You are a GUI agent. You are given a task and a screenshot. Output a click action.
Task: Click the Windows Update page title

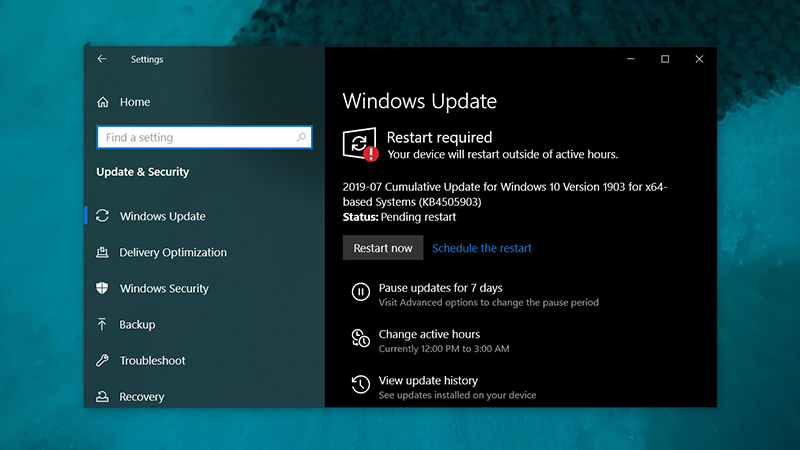(420, 101)
